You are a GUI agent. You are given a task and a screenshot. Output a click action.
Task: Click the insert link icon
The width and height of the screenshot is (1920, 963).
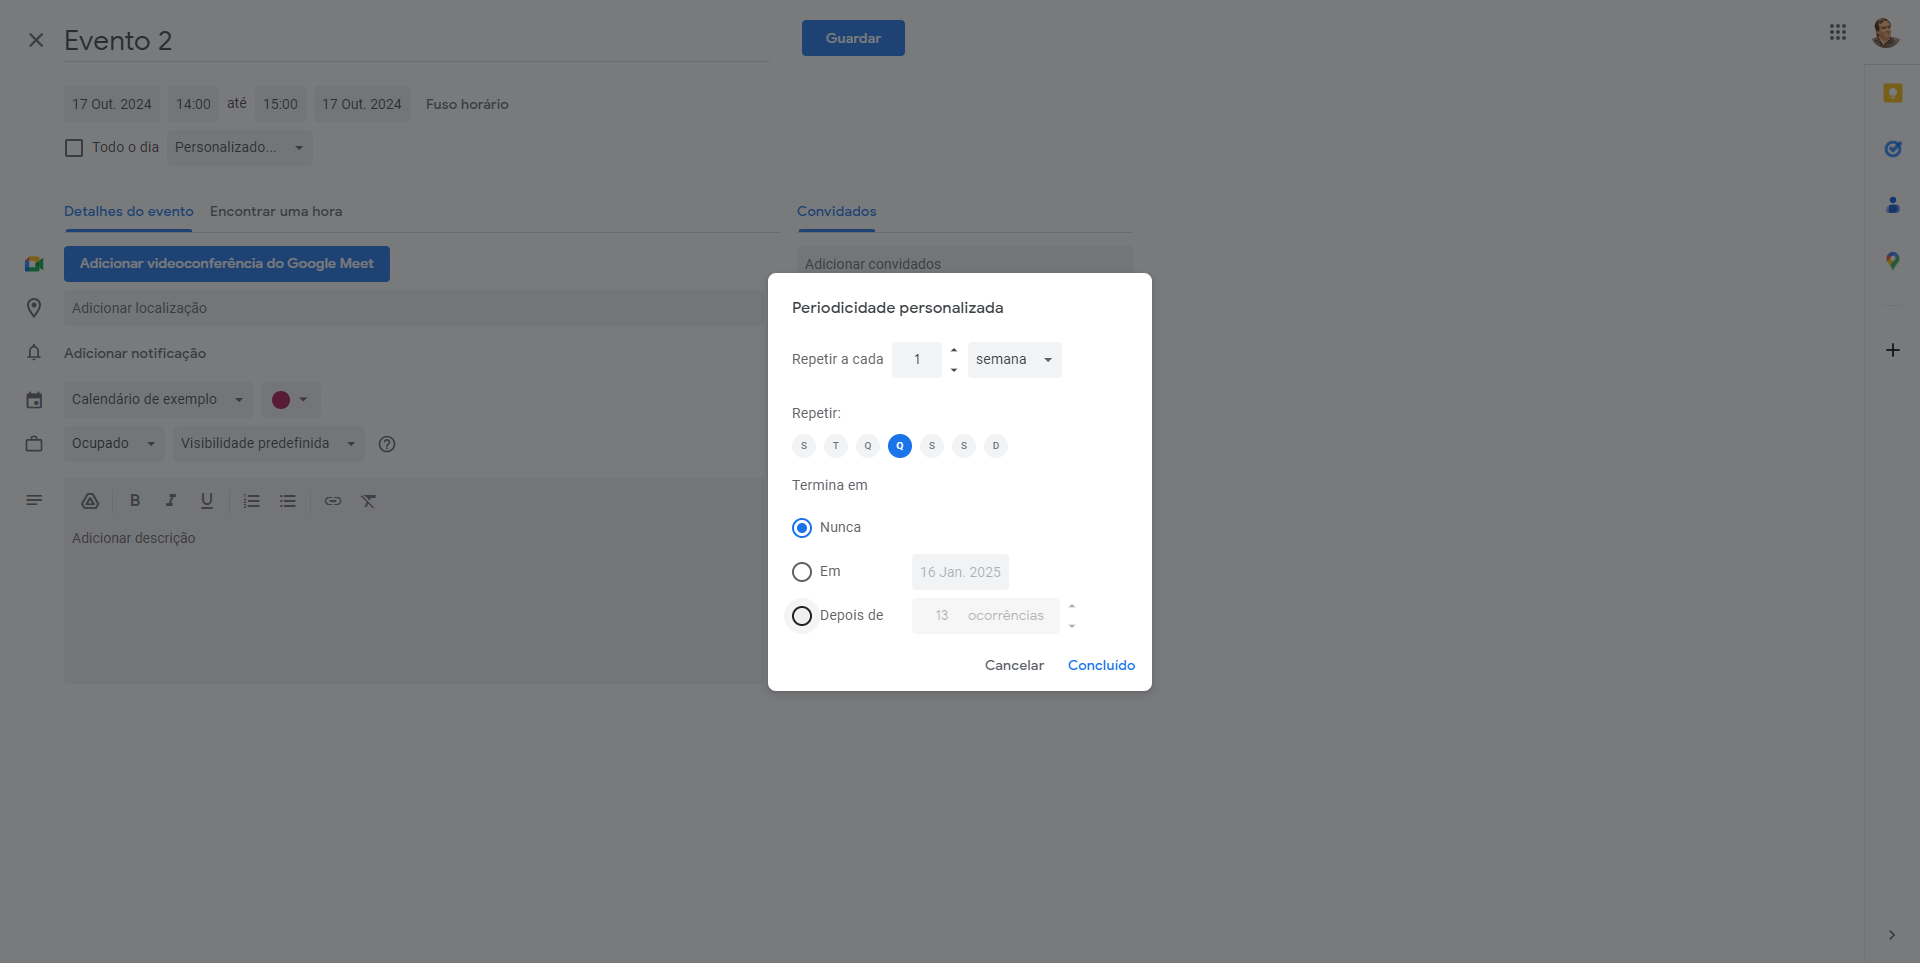coord(333,501)
